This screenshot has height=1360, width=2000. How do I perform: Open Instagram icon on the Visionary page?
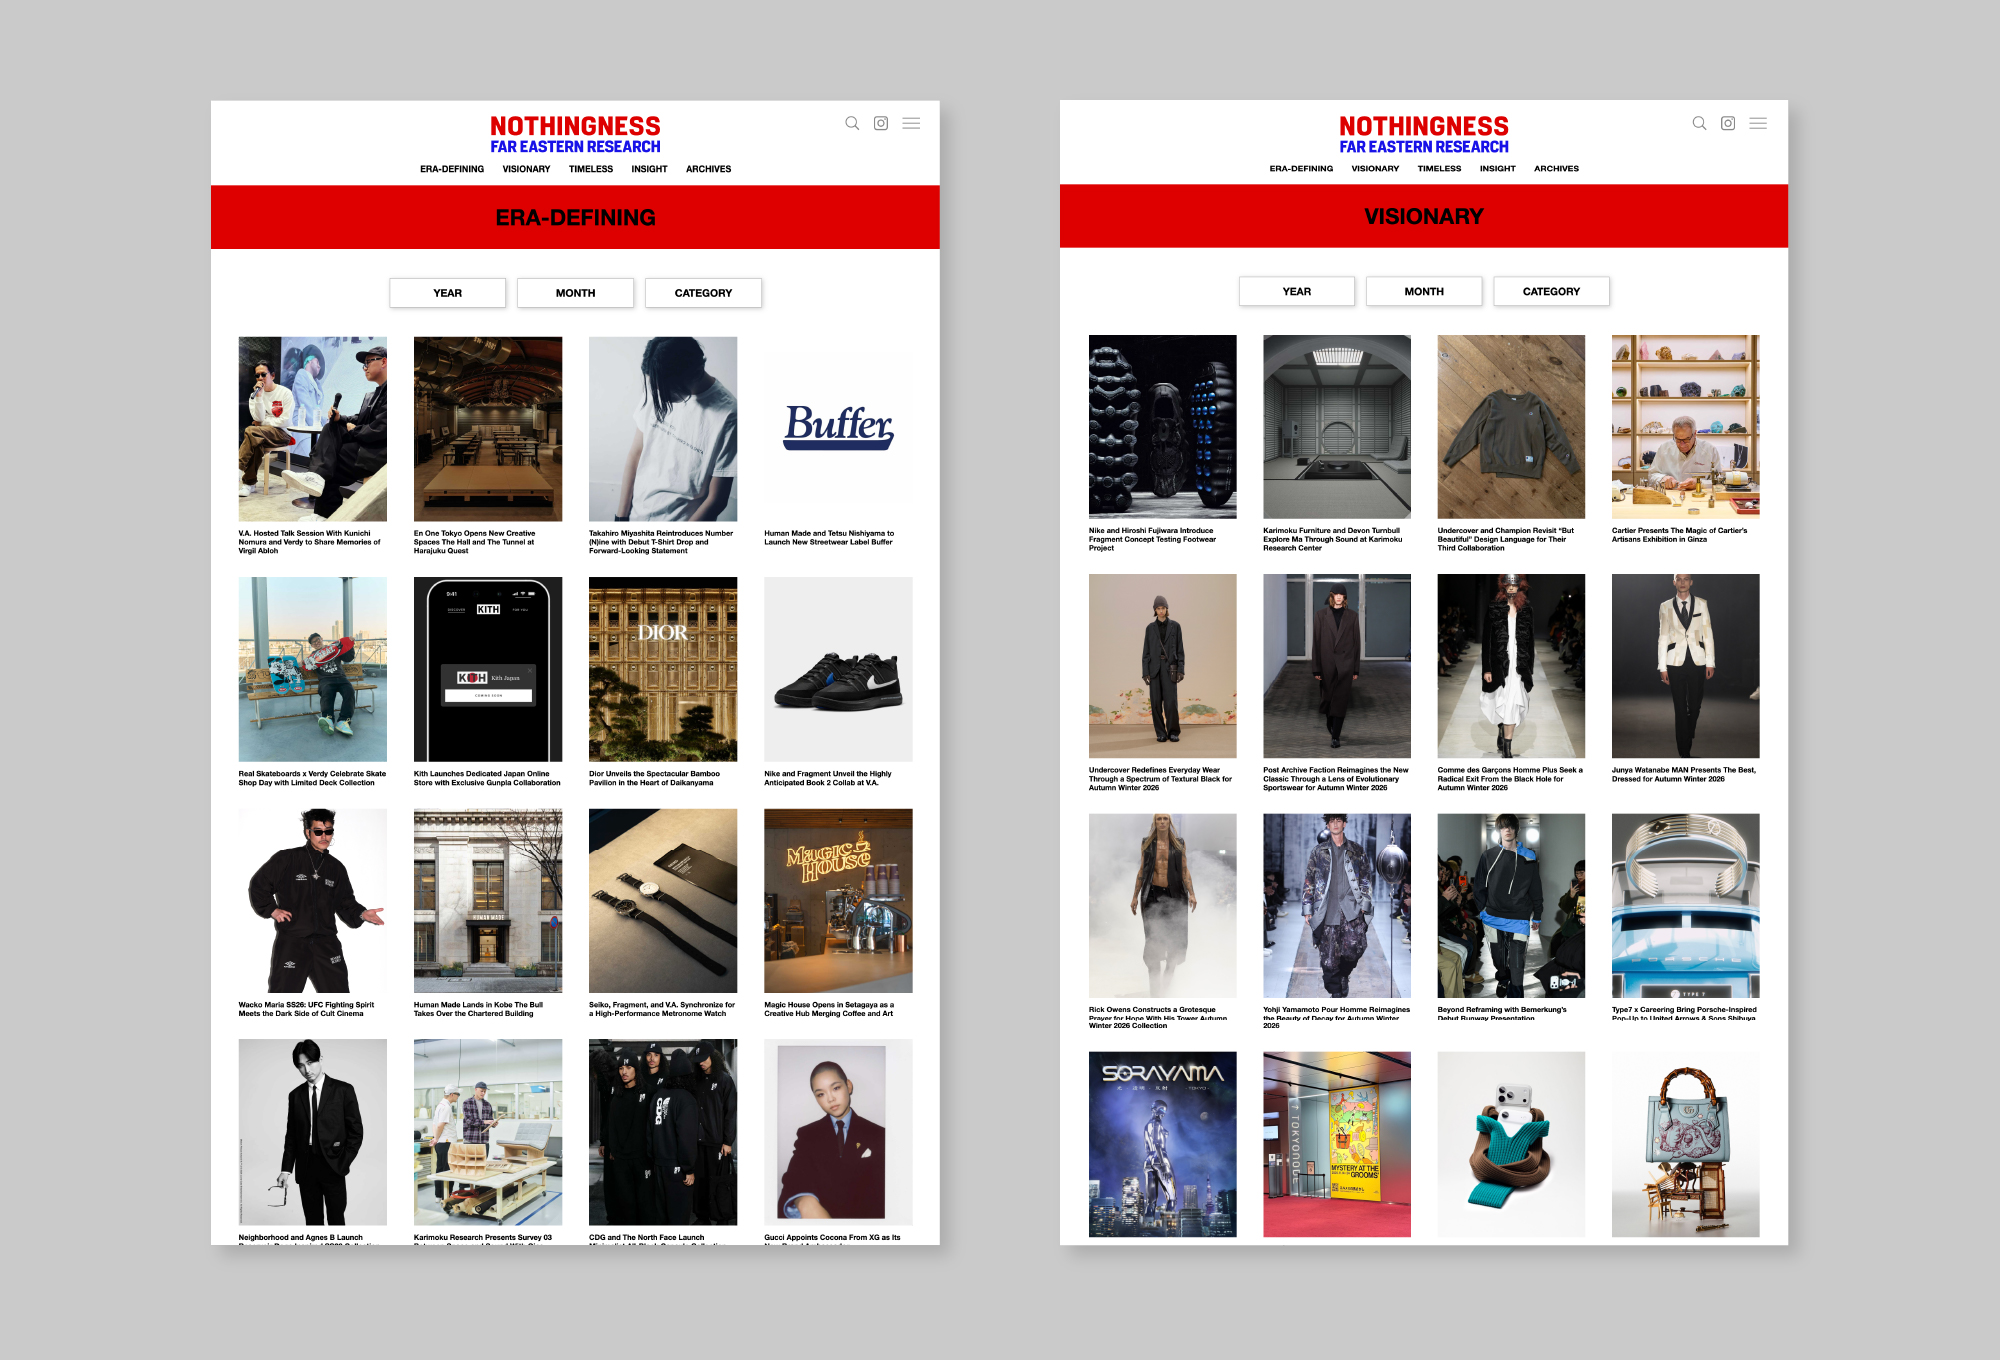(1728, 123)
